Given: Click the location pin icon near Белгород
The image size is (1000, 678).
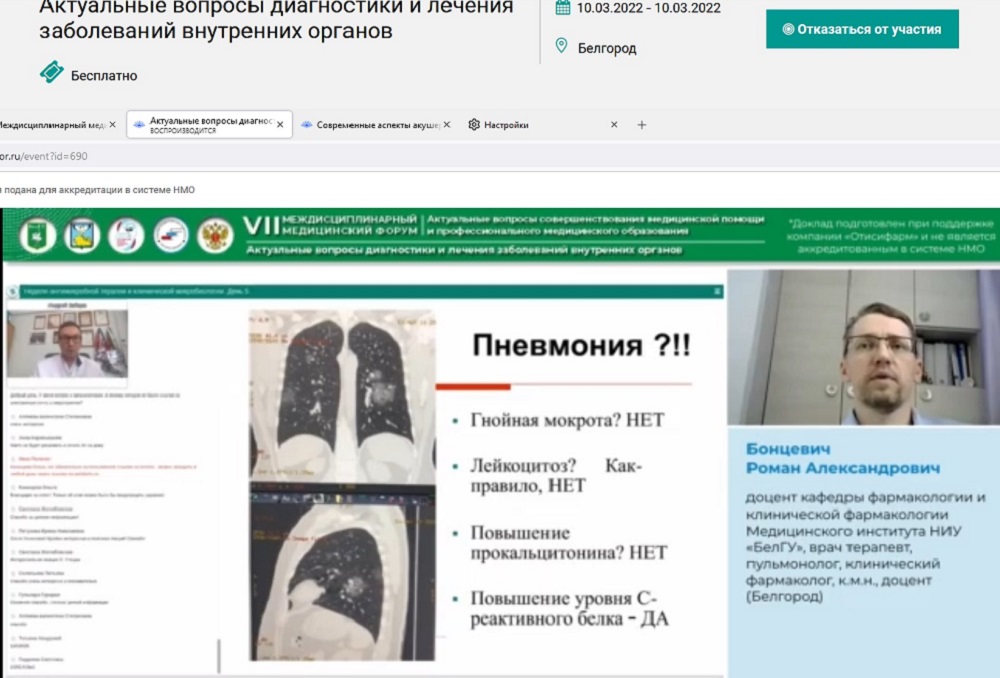Looking at the screenshot, I should (562, 46).
